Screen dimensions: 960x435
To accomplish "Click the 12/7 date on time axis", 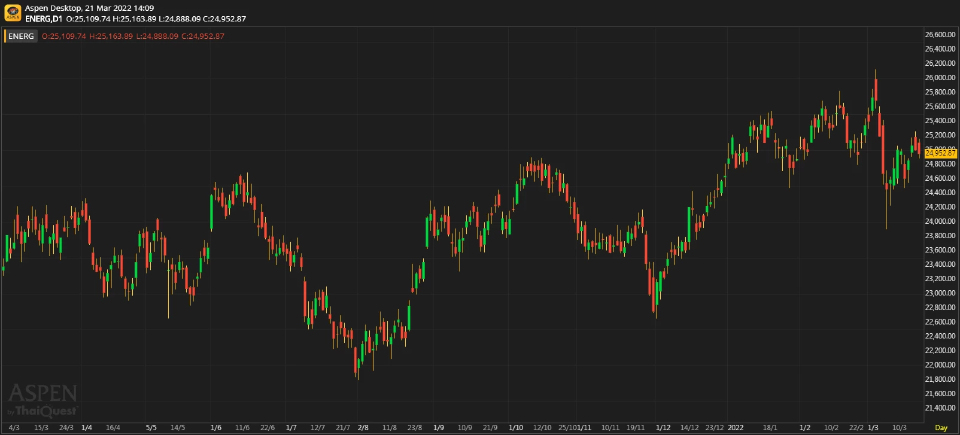I will 318,427.
